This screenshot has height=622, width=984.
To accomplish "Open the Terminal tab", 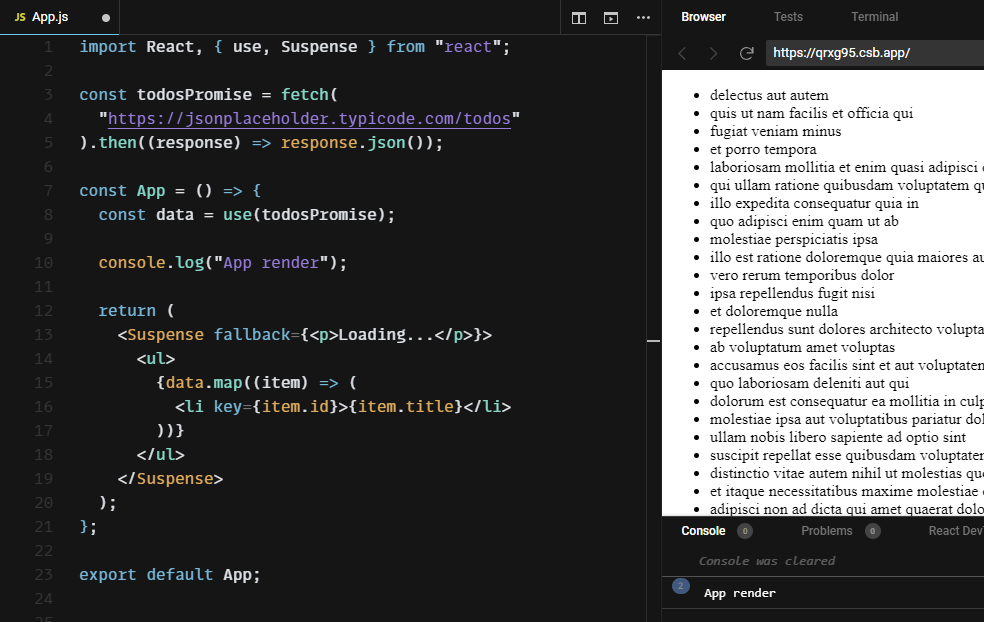I will (874, 16).
